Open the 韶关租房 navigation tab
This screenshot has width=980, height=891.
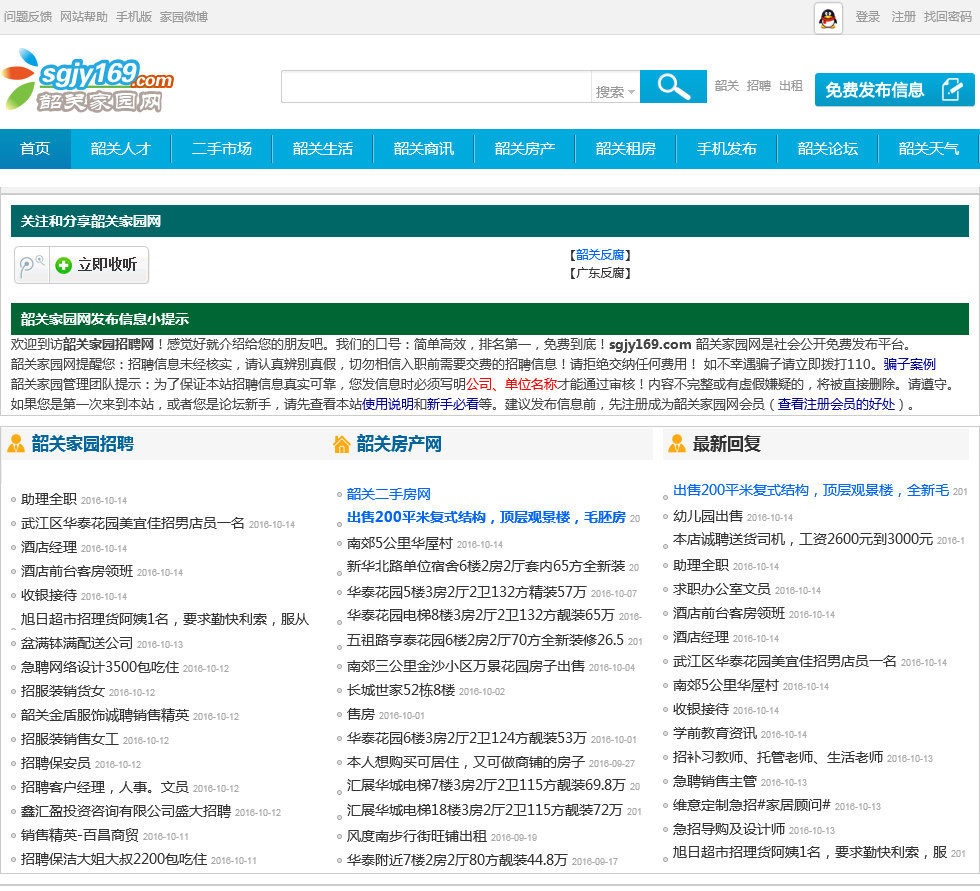[626, 149]
